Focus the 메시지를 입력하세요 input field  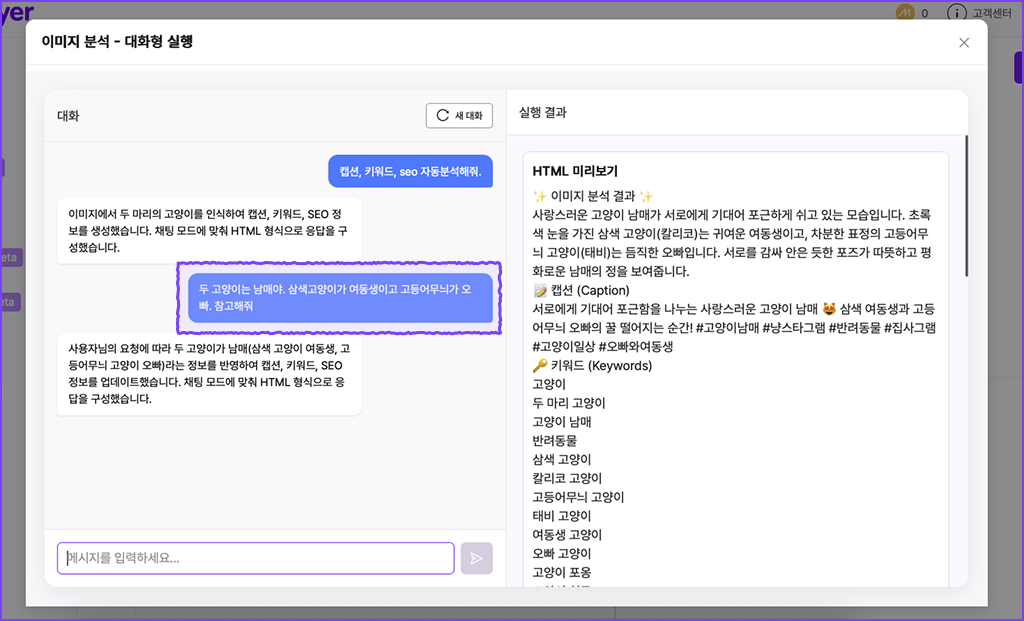point(255,558)
